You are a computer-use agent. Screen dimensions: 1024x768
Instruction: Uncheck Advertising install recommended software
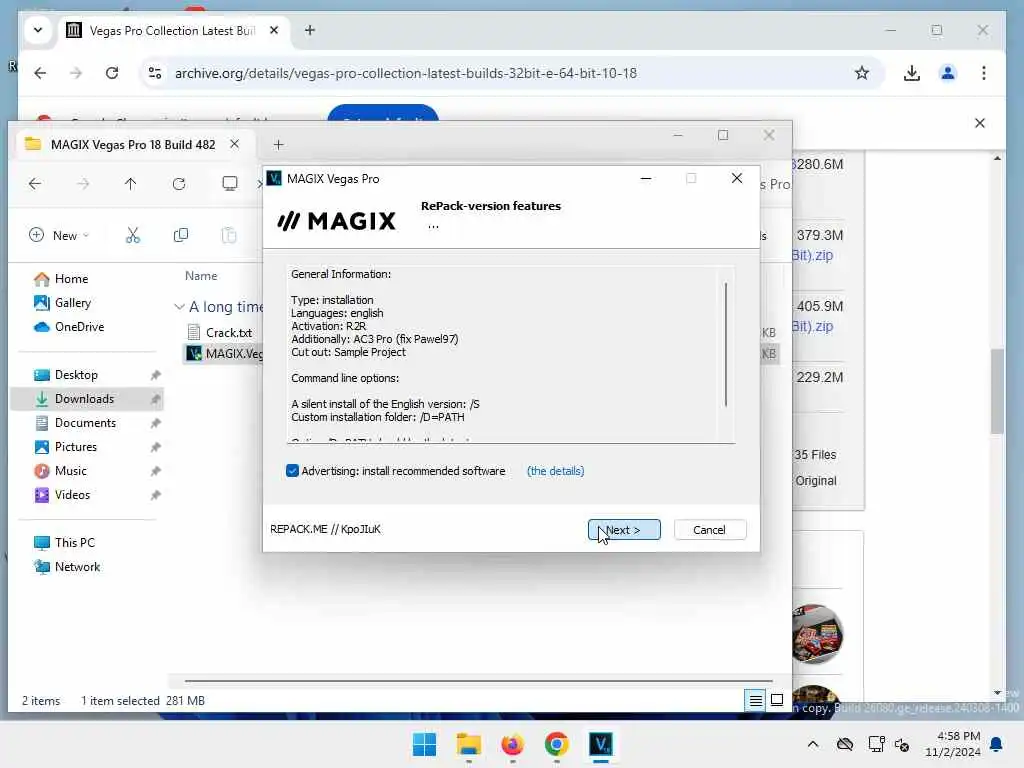coord(292,471)
